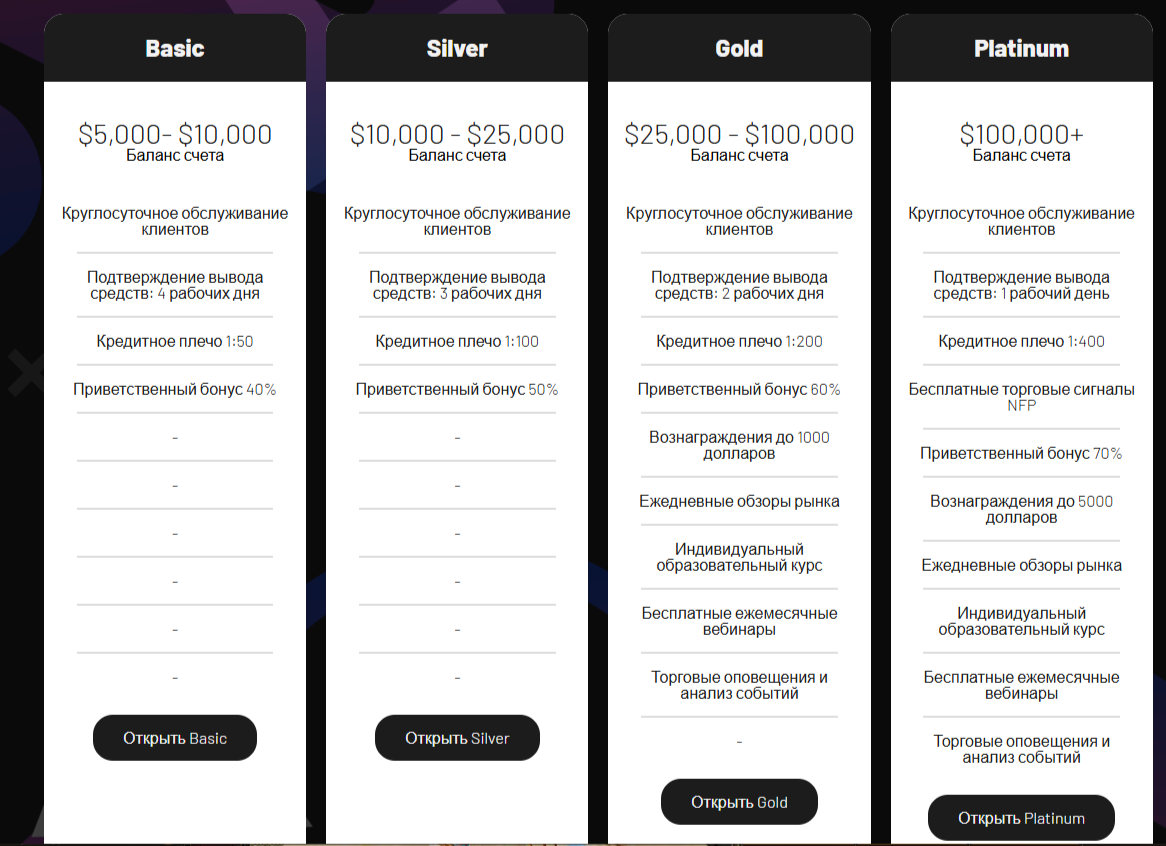This screenshot has height=846, width=1166.
Task: Select the Basic plan header
Action: [x=174, y=47]
